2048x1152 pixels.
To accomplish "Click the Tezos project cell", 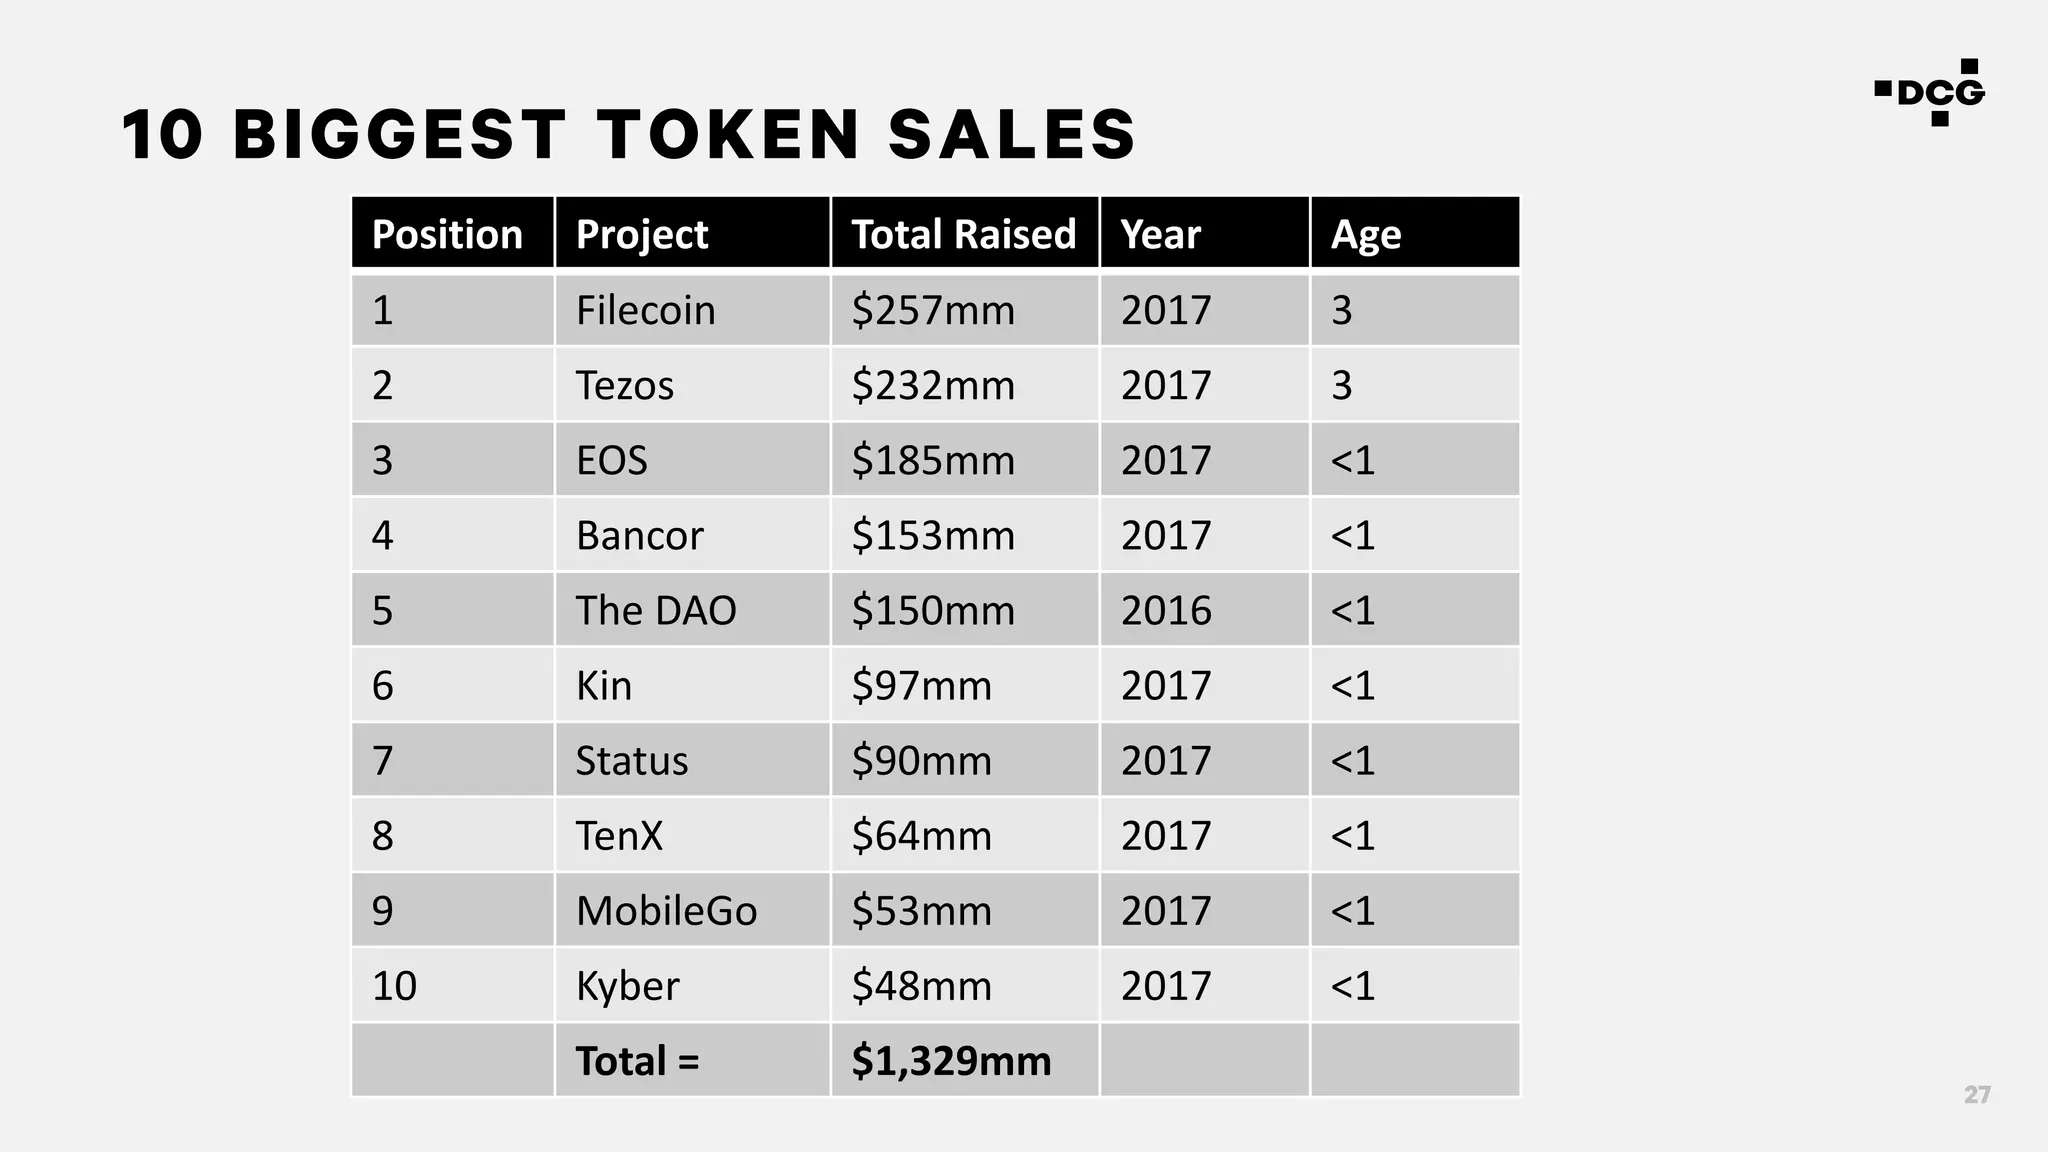I will click(x=692, y=385).
